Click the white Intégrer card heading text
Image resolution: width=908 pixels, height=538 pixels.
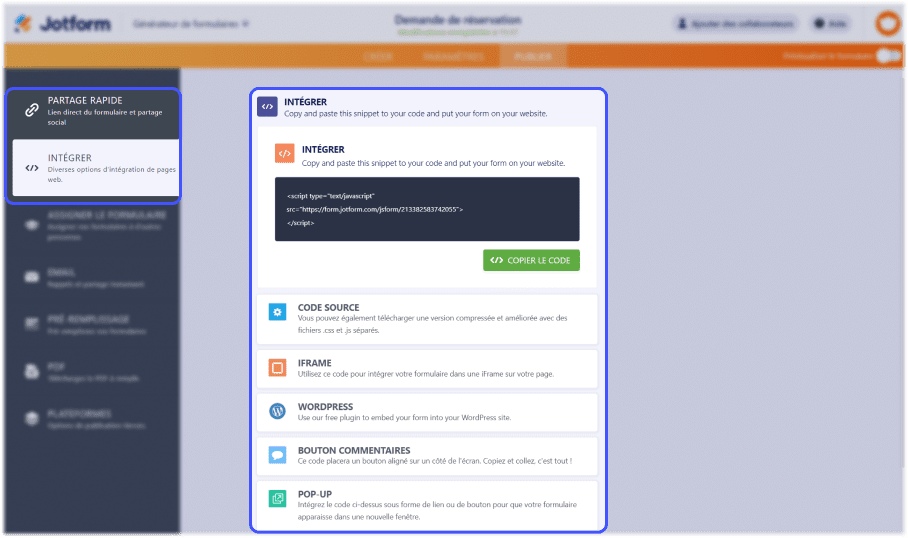323,149
